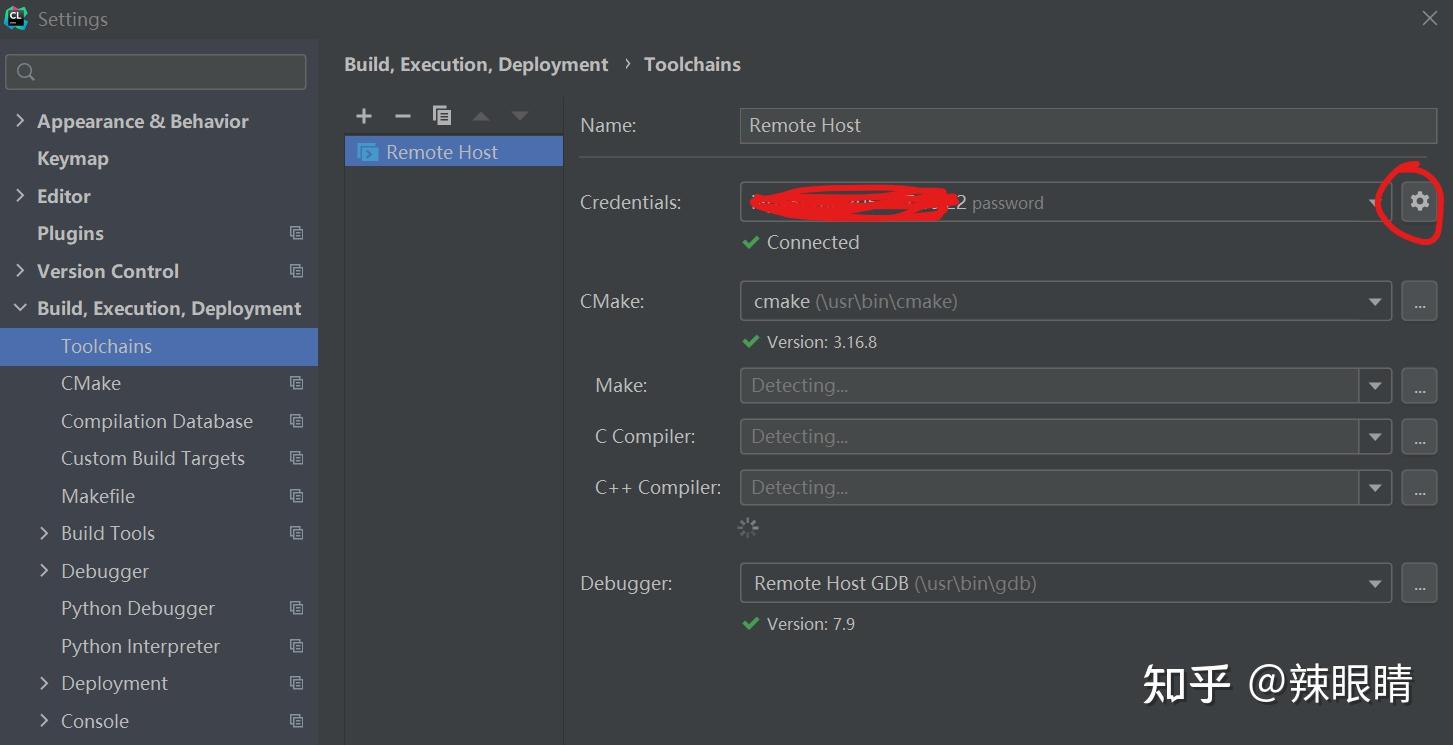
Task: Open the Debugger selection dropdown
Action: pyautogui.click(x=1376, y=582)
